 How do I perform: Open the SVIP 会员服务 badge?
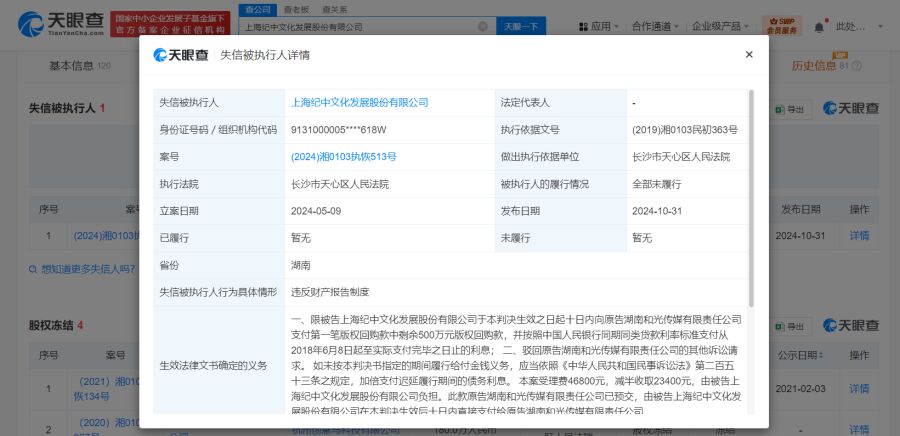point(781,26)
